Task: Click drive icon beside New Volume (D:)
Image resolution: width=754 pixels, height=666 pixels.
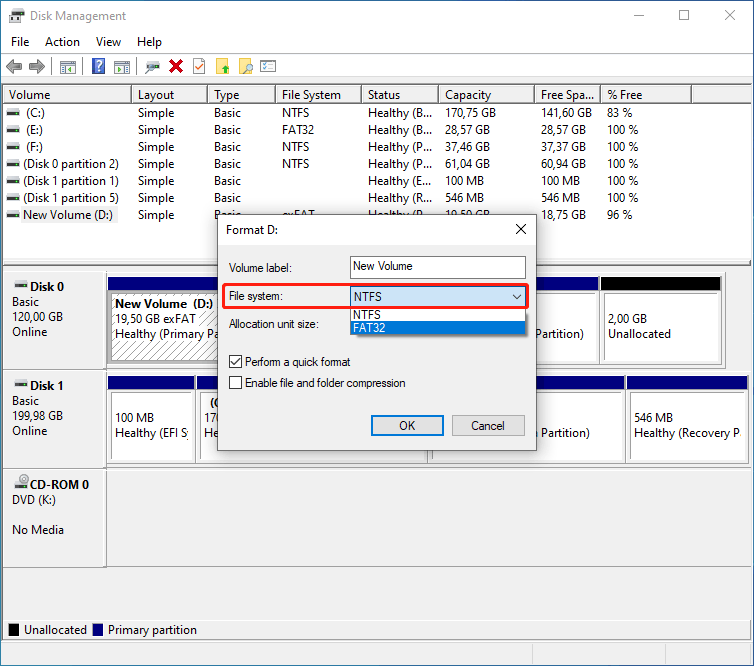Action: (13, 215)
